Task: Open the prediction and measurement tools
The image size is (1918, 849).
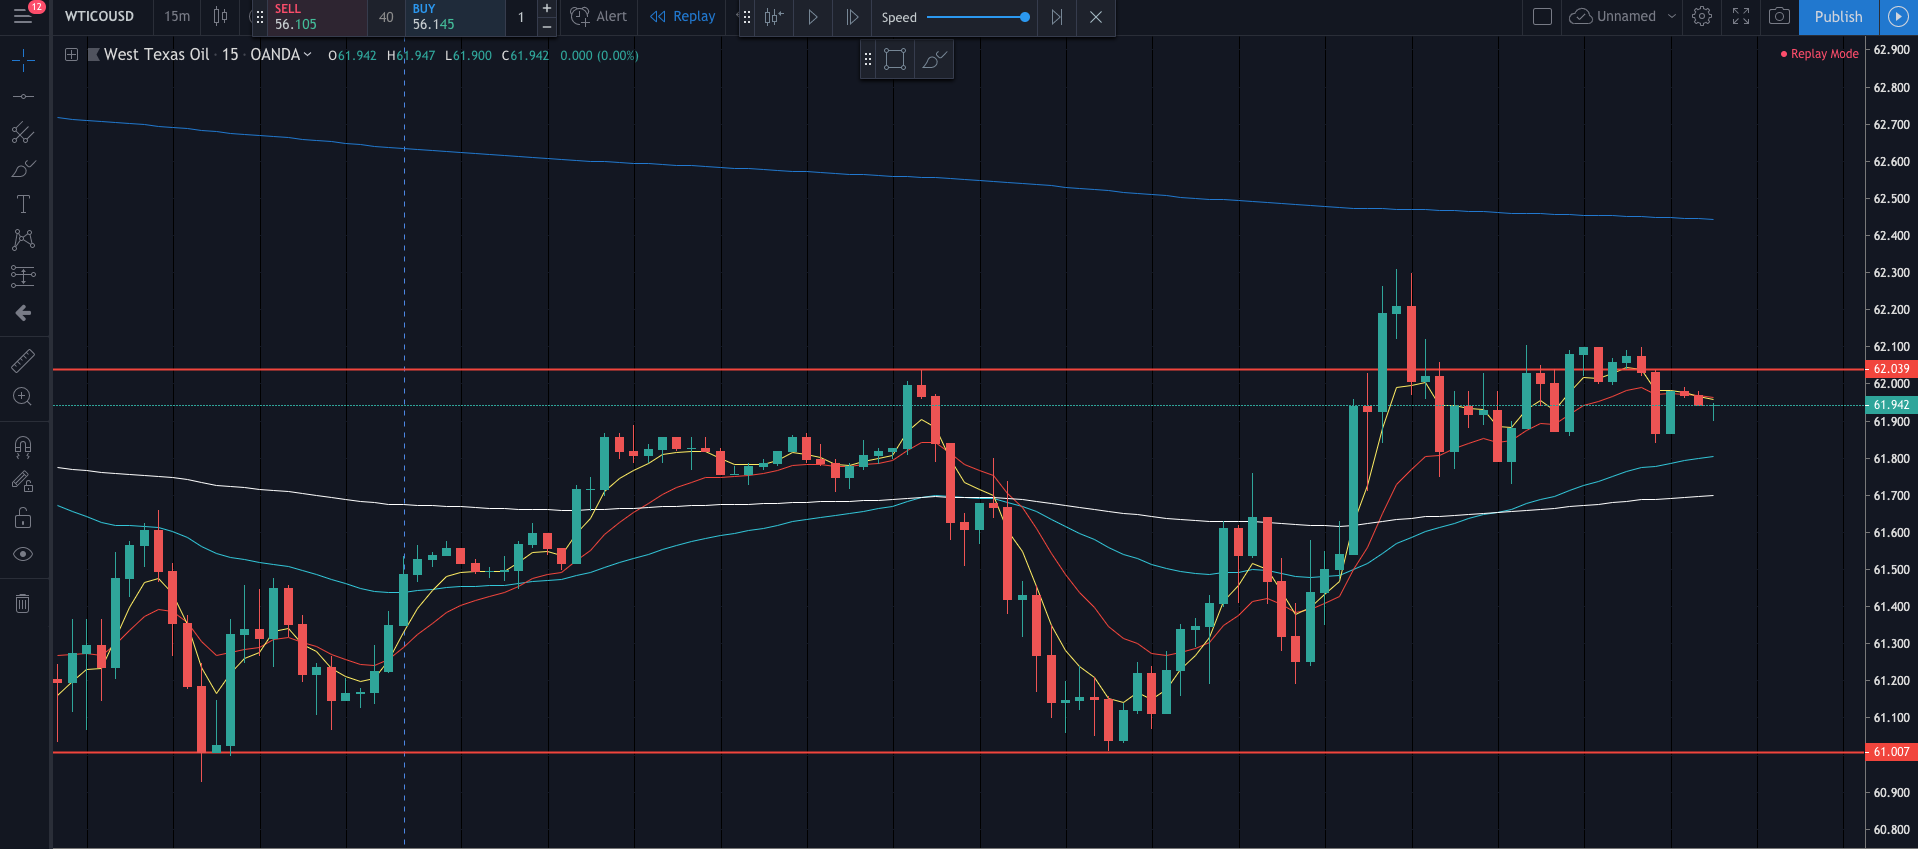Action: click(x=22, y=275)
